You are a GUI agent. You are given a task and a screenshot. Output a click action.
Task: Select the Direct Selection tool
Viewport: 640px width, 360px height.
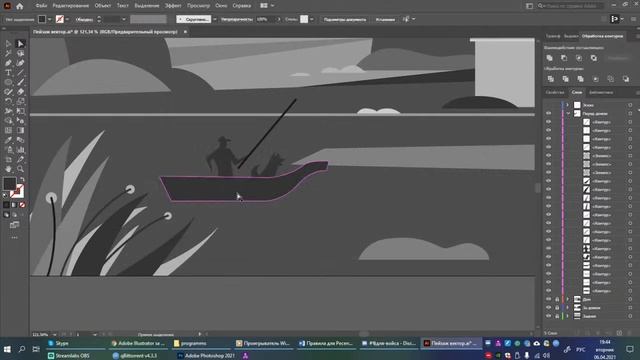(20, 44)
